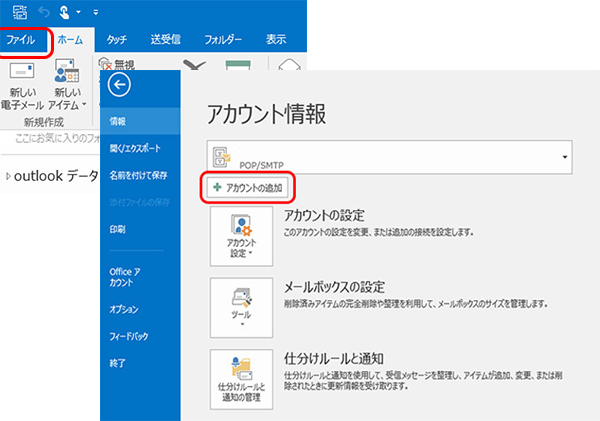Switch to the フォルダー (Folder) tab

click(221, 41)
